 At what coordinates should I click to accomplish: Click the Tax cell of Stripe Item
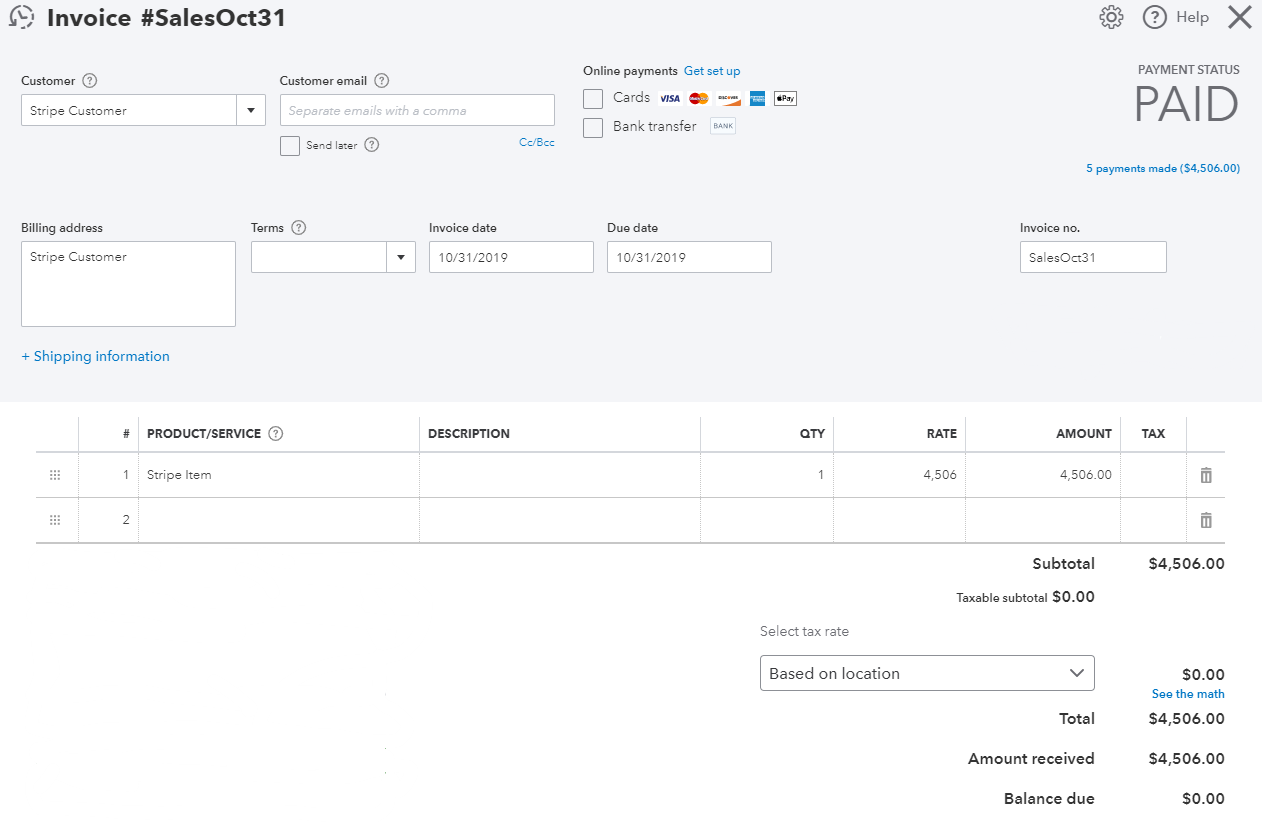[1154, 475]
